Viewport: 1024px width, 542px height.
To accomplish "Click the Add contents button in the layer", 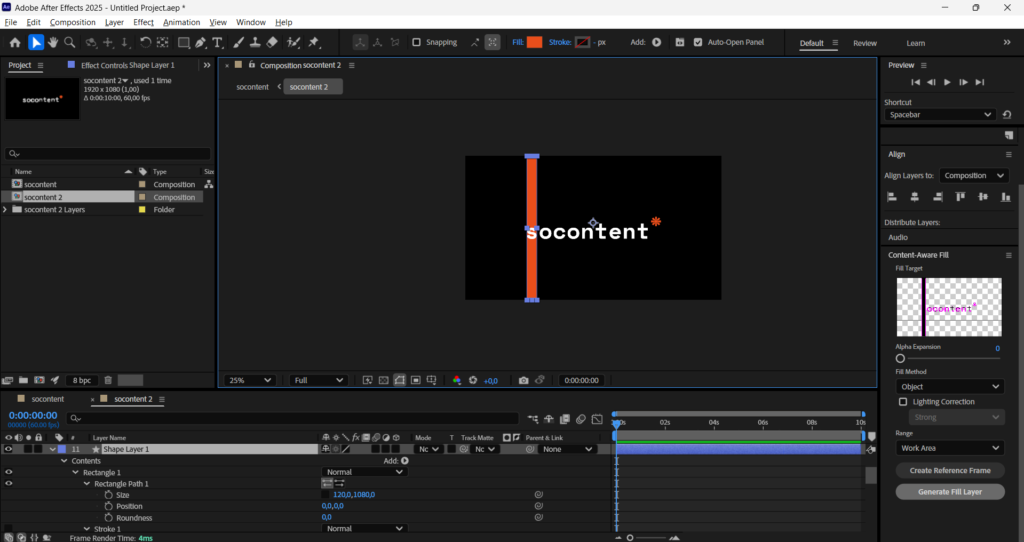I will 405,461.
